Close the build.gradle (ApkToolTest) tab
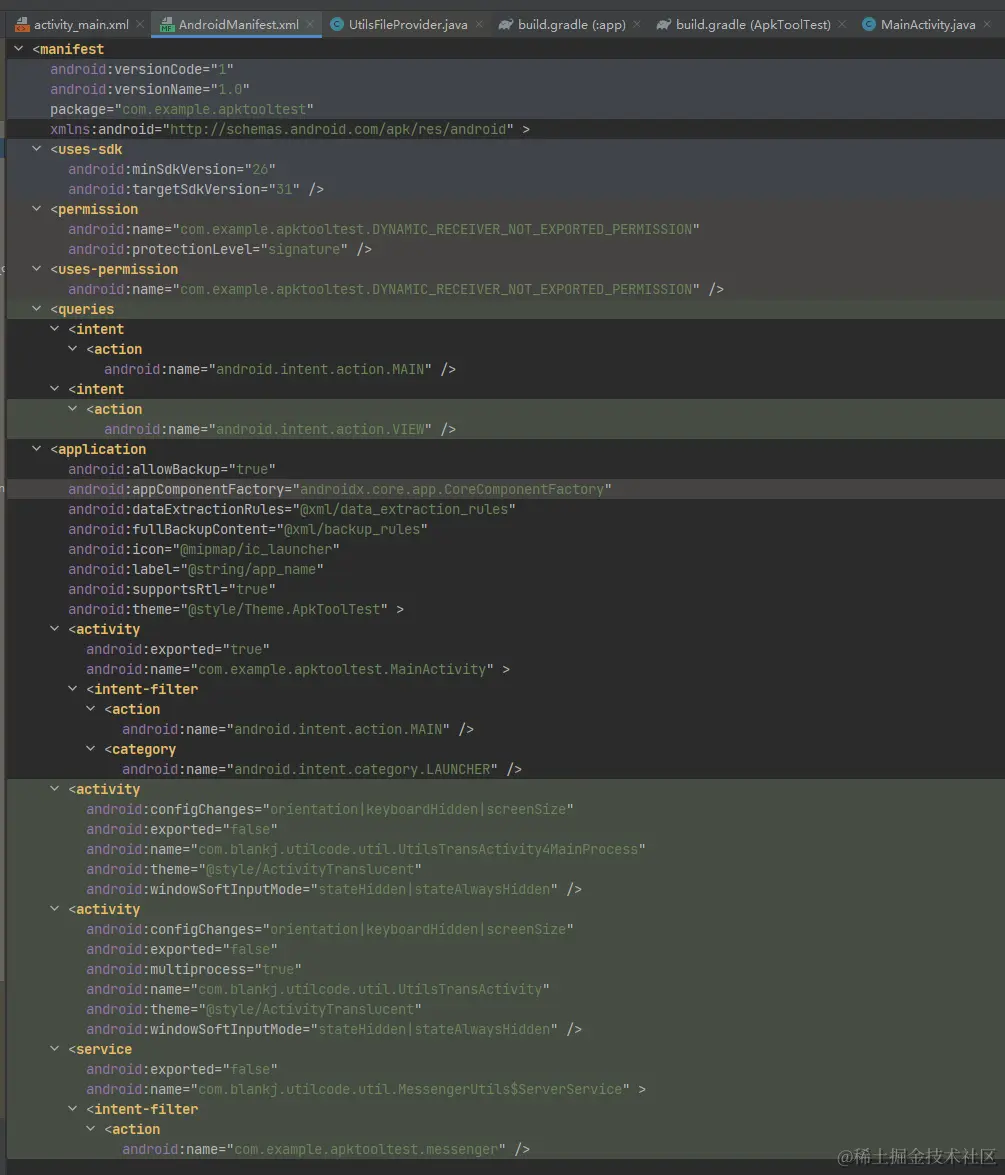This screenshot has width=1005, height=1175. click(842, 25)
